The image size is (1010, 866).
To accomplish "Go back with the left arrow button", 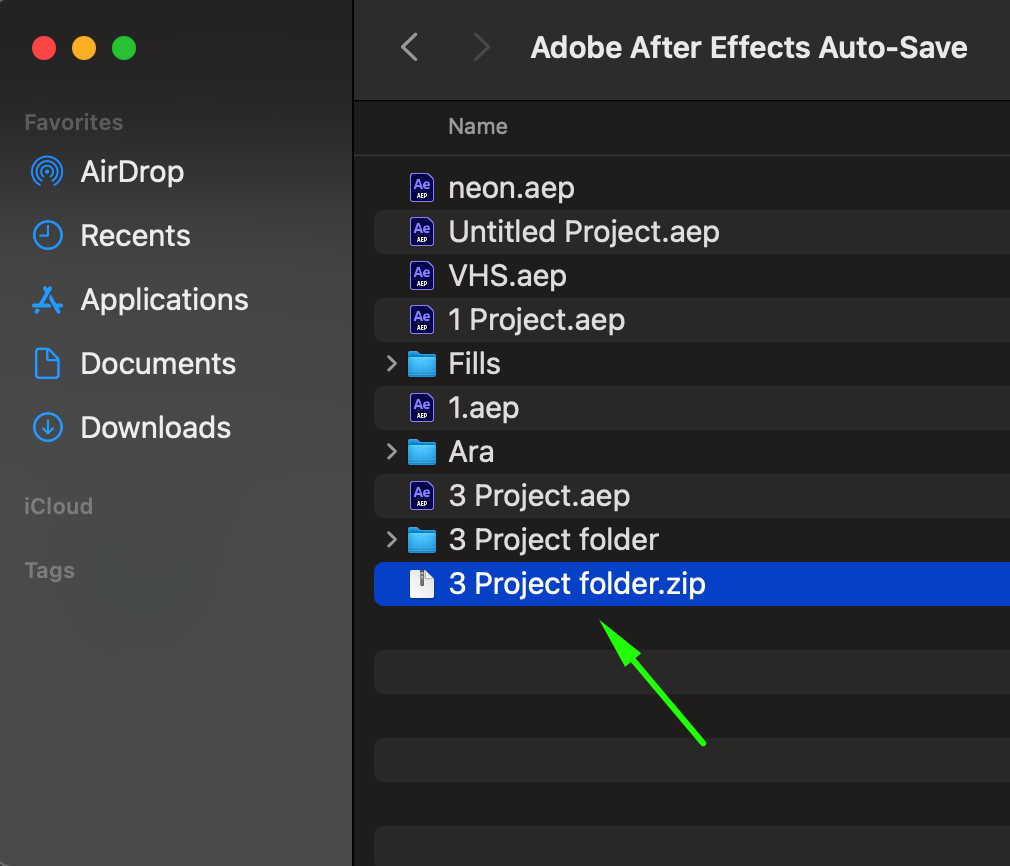I will click(409, 47).
